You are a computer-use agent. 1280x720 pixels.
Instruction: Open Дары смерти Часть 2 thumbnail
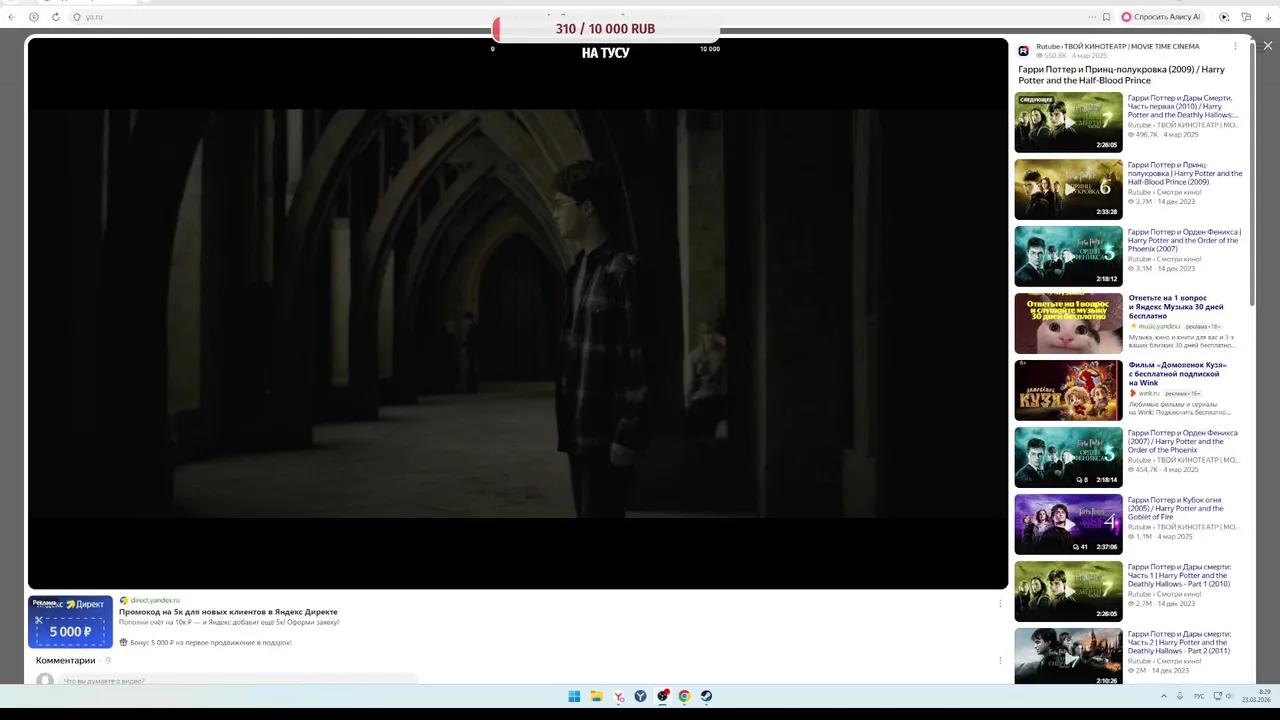point(1068,656)
